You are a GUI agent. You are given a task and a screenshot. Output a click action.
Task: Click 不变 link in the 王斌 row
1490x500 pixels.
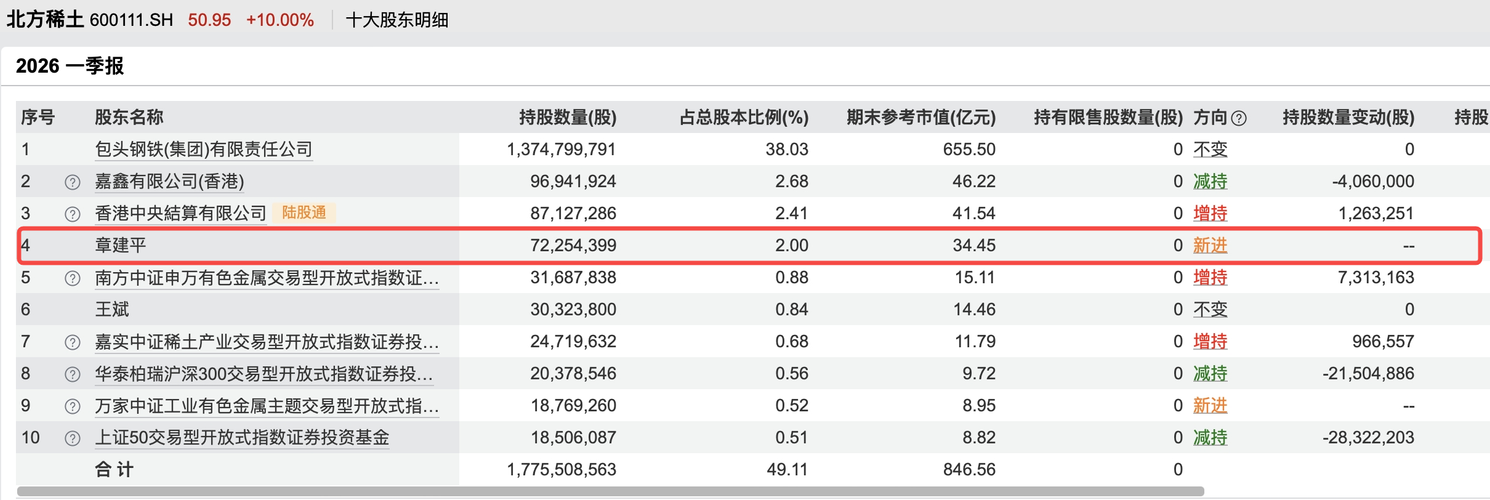tap(1210, 310)
